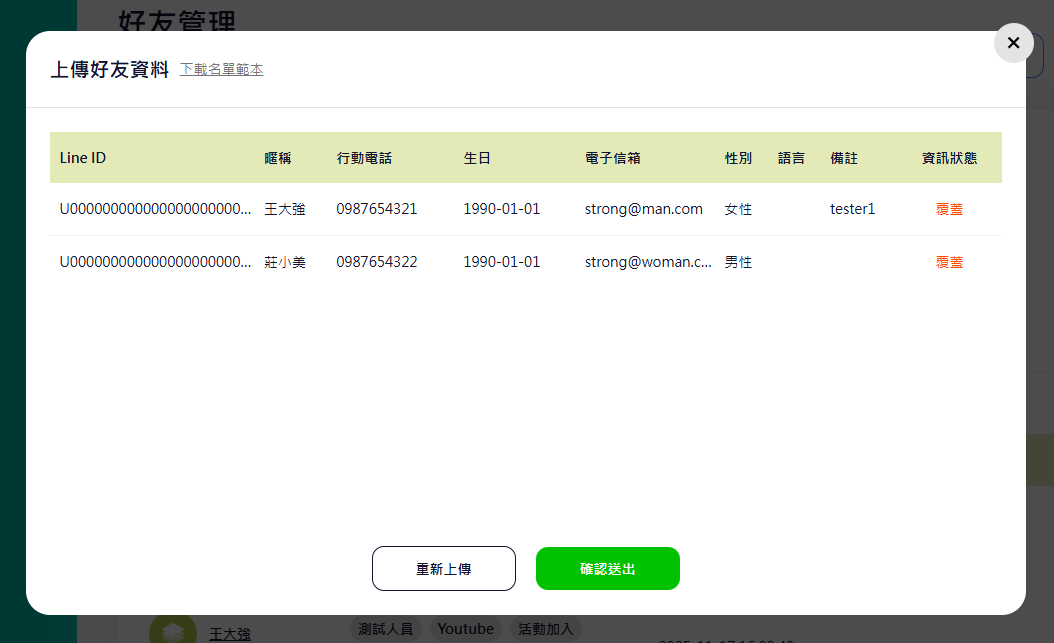Click the 覆蓋 status in 王大強's row
The height and width of the screenshot is (643, 1054).
click(949, 210)
